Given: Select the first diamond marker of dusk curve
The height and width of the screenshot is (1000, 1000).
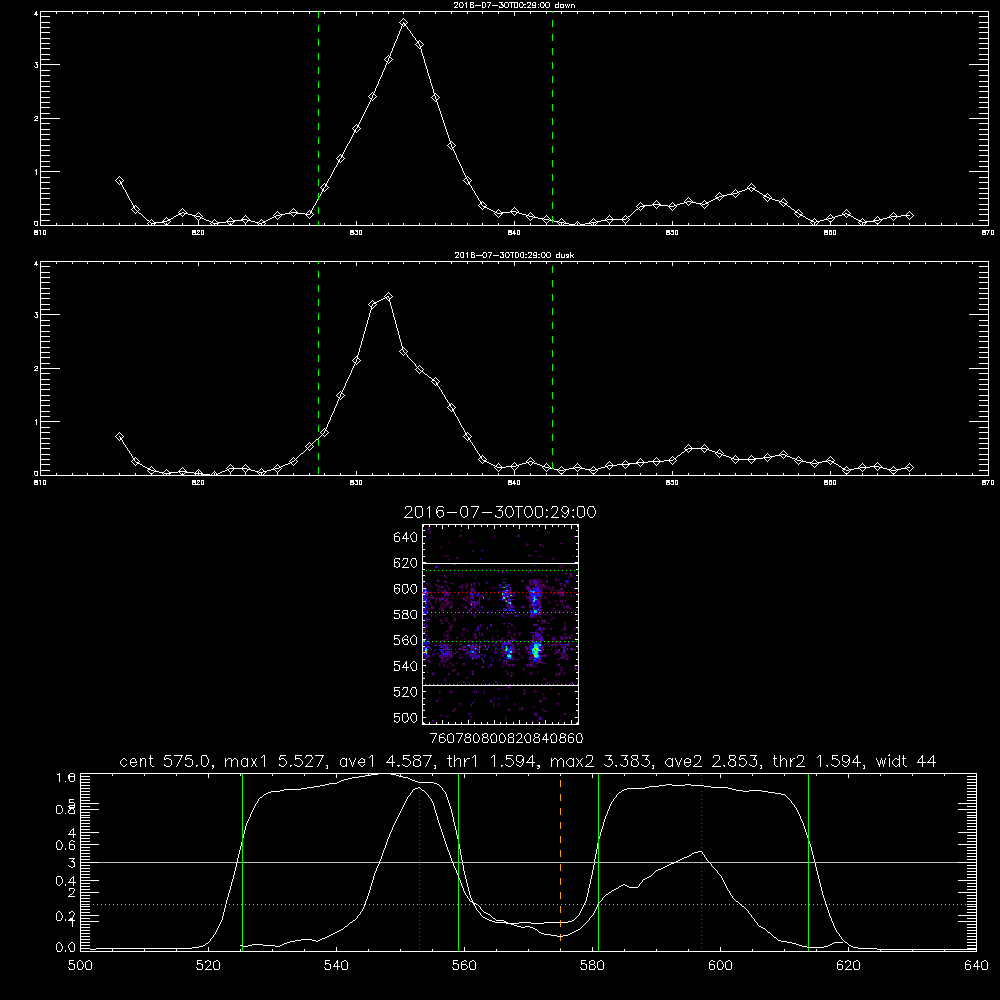Looking at the screenshot, I should point(119,436).
